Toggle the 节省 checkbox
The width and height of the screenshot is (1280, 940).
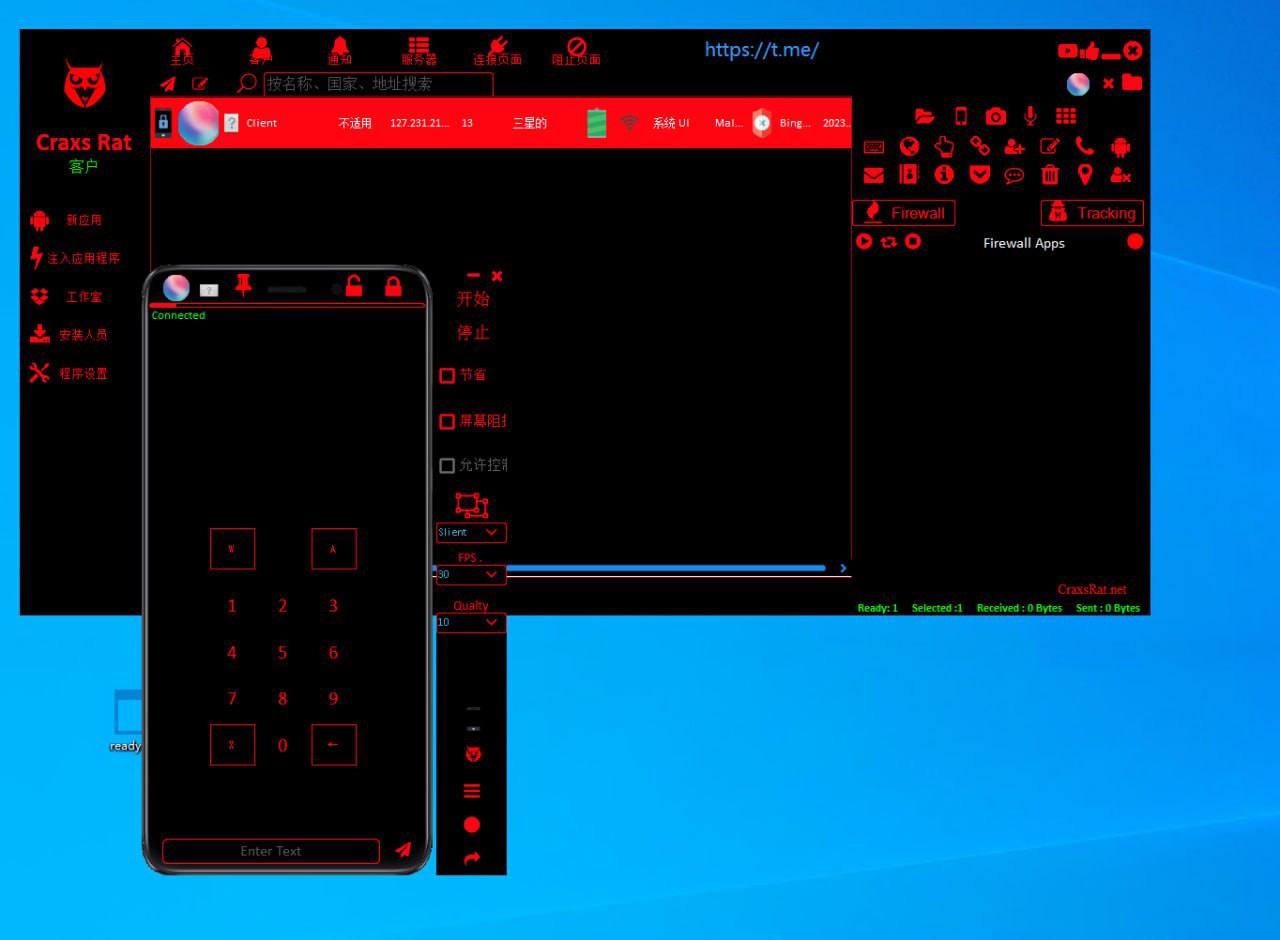tap(447, 376)
